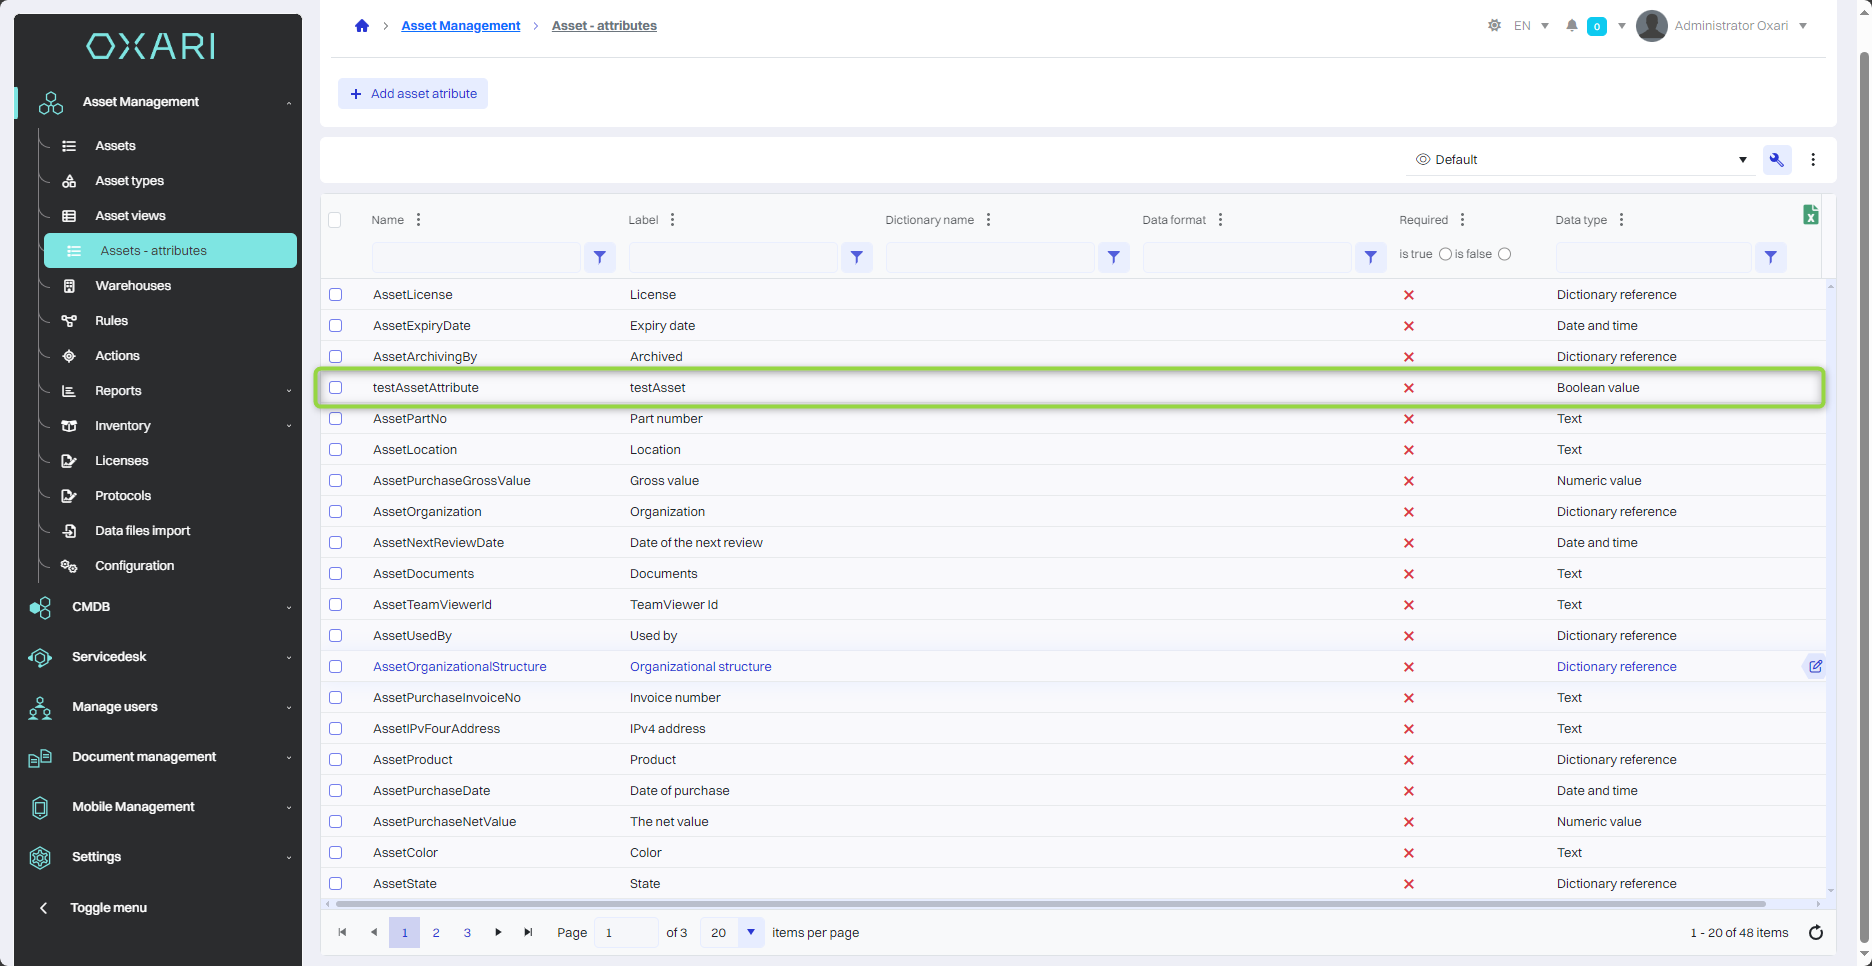Viewport: 1872px width, 966px height.
Task: Open Asset types in the sidebar
Action: [129, 181]
